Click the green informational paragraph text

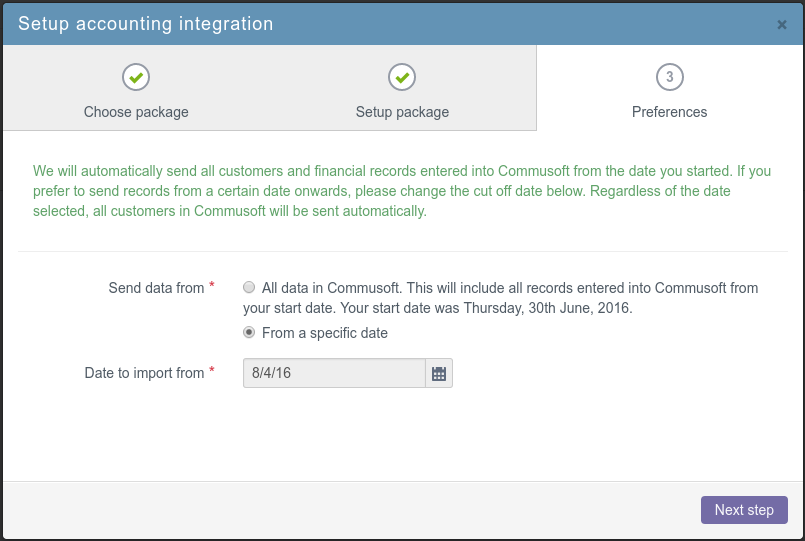[402, 190]
